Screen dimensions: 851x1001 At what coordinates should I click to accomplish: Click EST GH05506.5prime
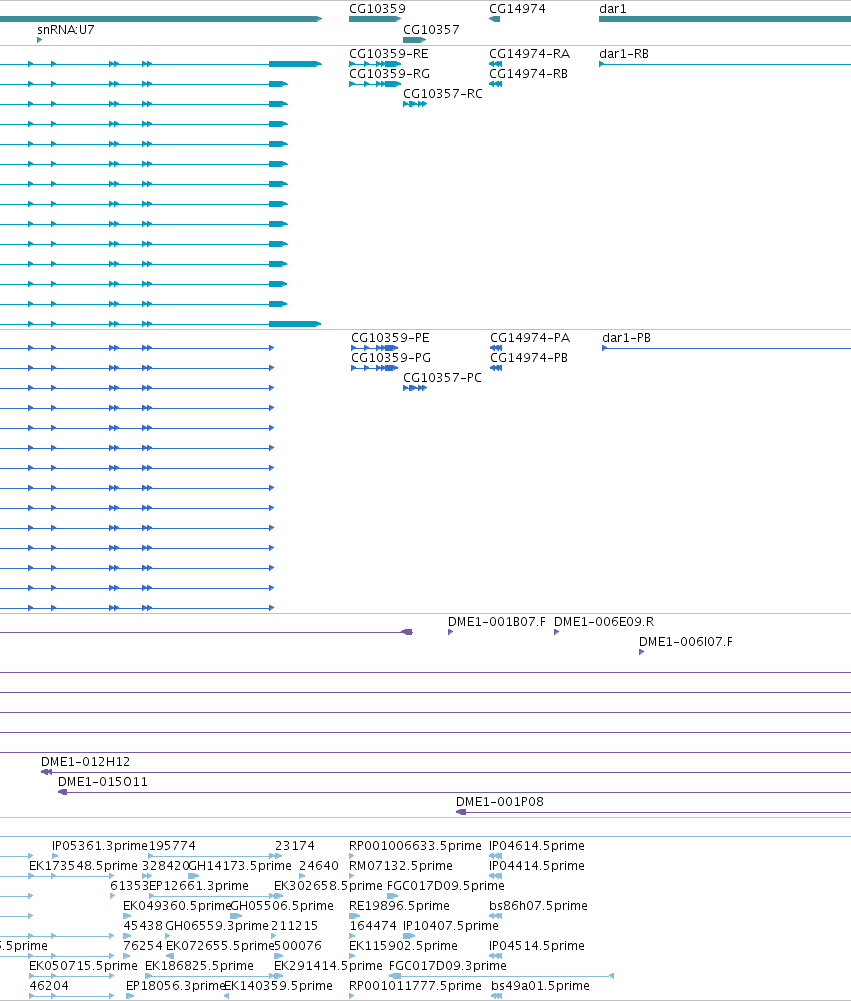(x=282, y=906)
